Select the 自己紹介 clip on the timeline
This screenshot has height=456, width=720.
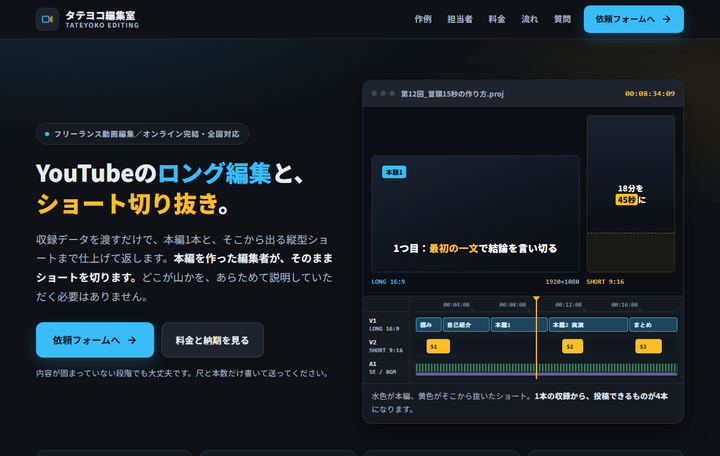[466, 325]
